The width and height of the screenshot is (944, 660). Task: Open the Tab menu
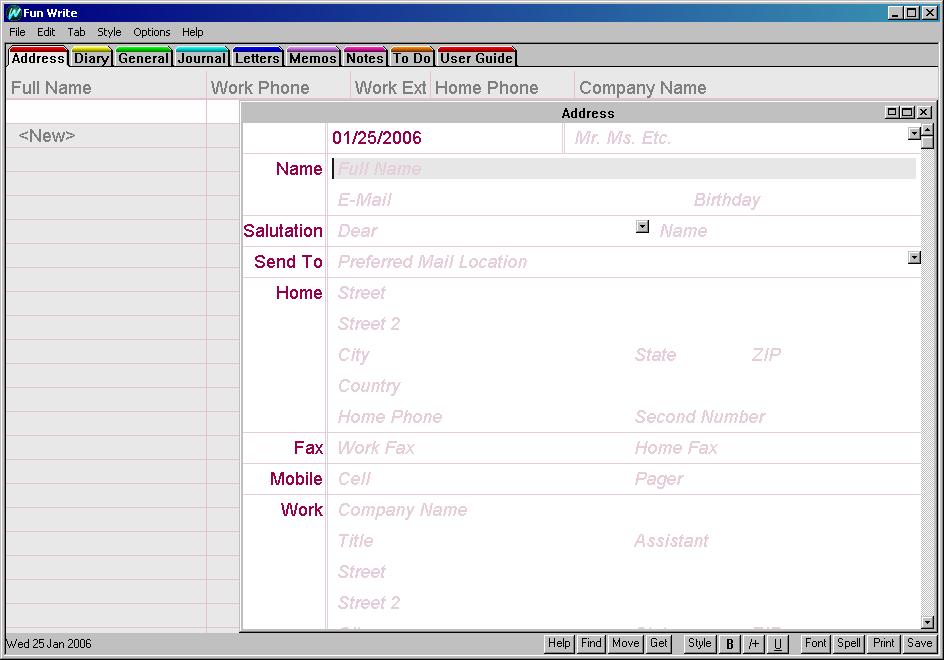pos(76,32)
